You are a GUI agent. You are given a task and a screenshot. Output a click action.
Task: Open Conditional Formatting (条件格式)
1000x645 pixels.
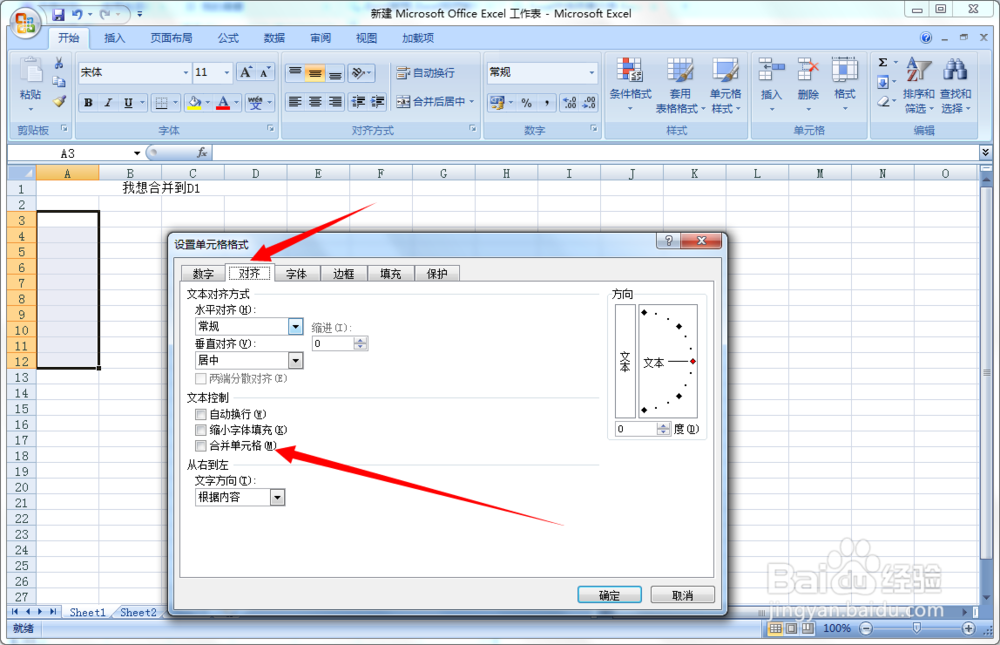[x=630, y=85]
